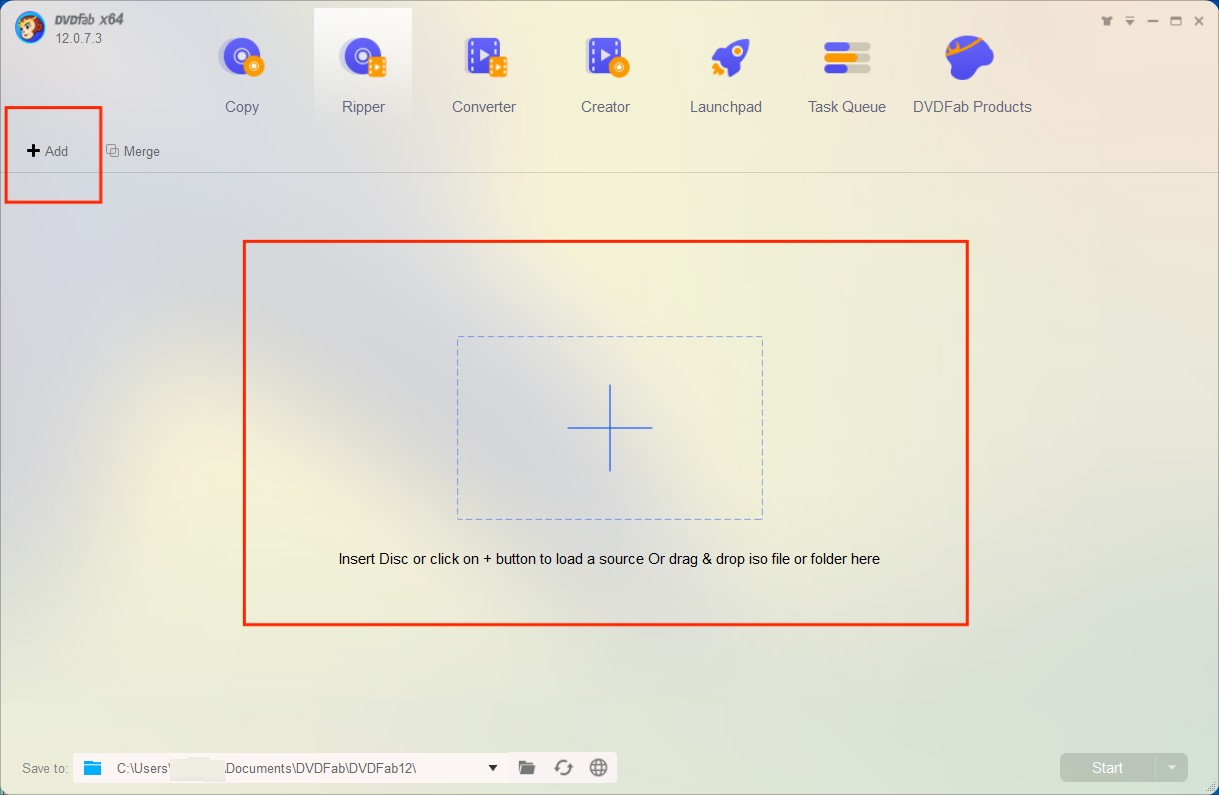The height and width of the screenshot is (795, 1219).
Task: Click the Merge button
Action: coord(133,151)
